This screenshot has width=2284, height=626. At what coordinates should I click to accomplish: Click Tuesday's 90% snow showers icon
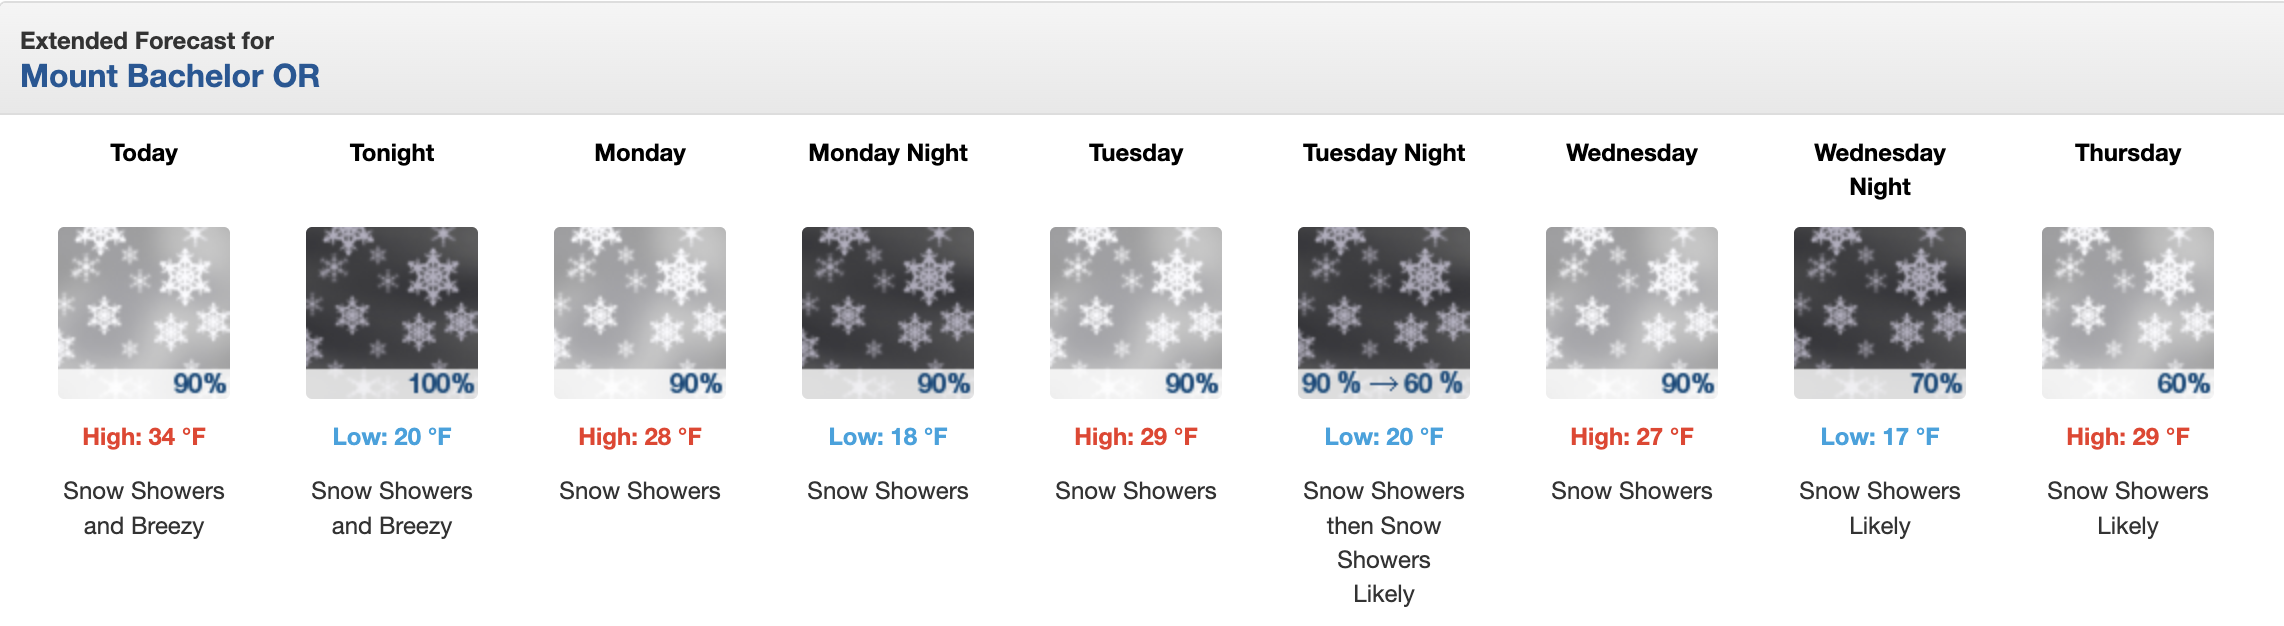click(x=1136, y=313)
